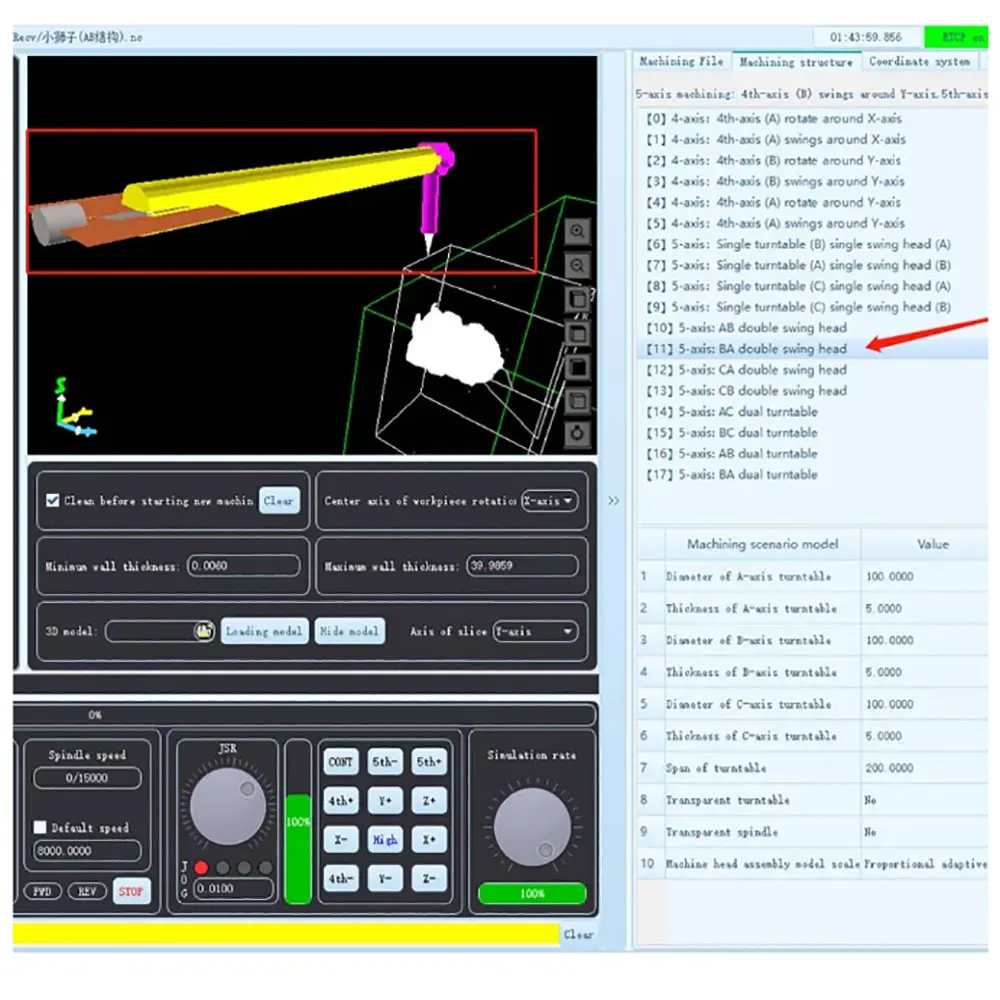
Task: Click the Loading model button
Action: (264, 631)
